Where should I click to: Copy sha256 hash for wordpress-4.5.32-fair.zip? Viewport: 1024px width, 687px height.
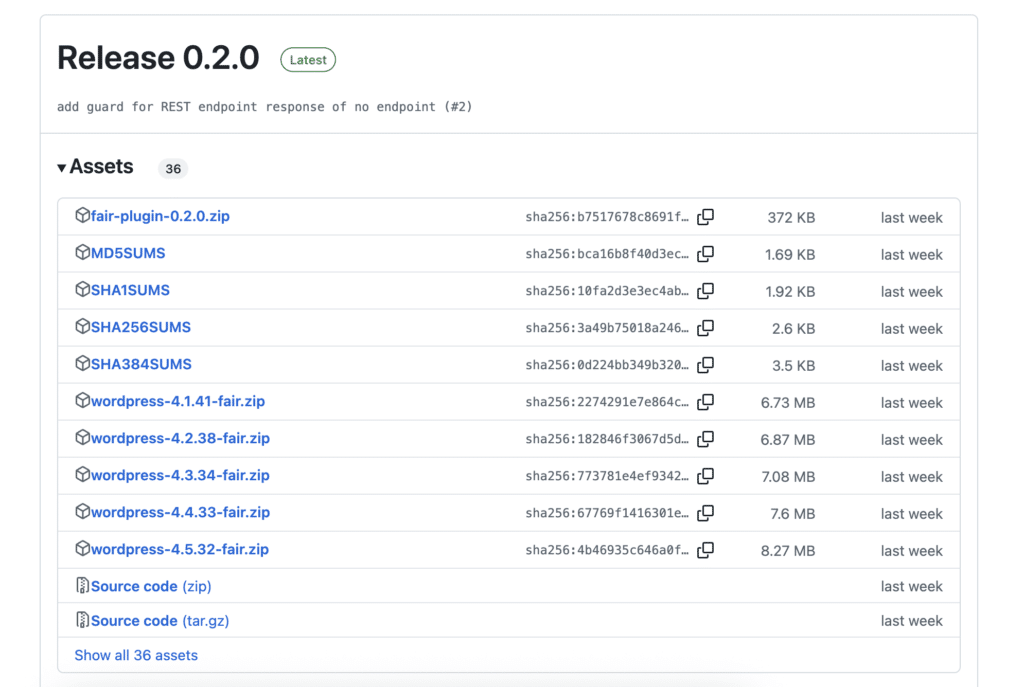coord(705,550)
